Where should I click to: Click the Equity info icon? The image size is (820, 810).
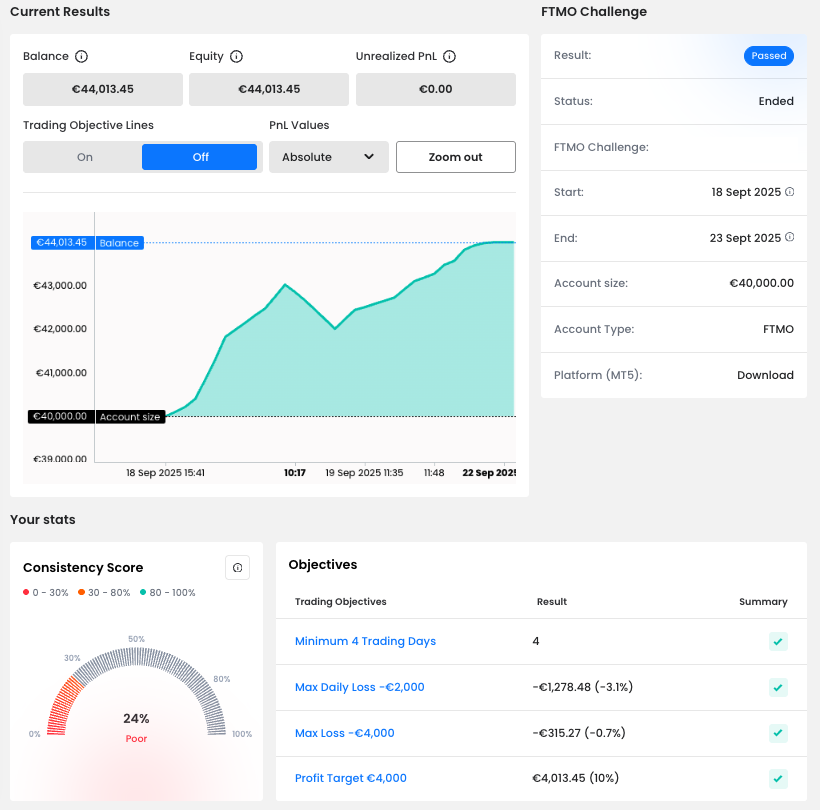(237, 57)
